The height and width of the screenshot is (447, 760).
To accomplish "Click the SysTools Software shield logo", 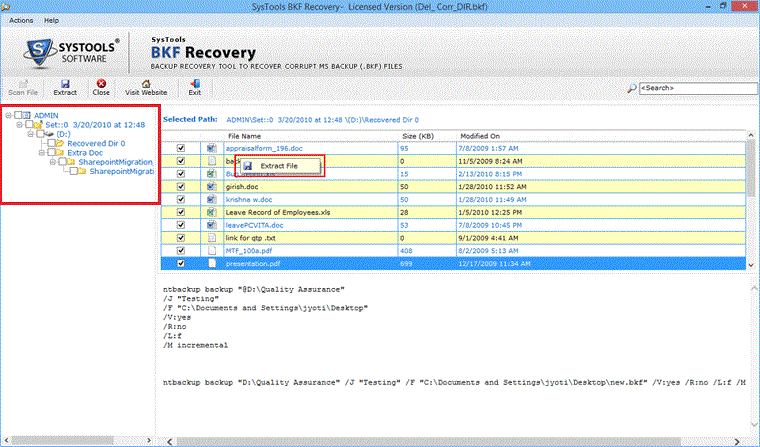I will (41, 52).
